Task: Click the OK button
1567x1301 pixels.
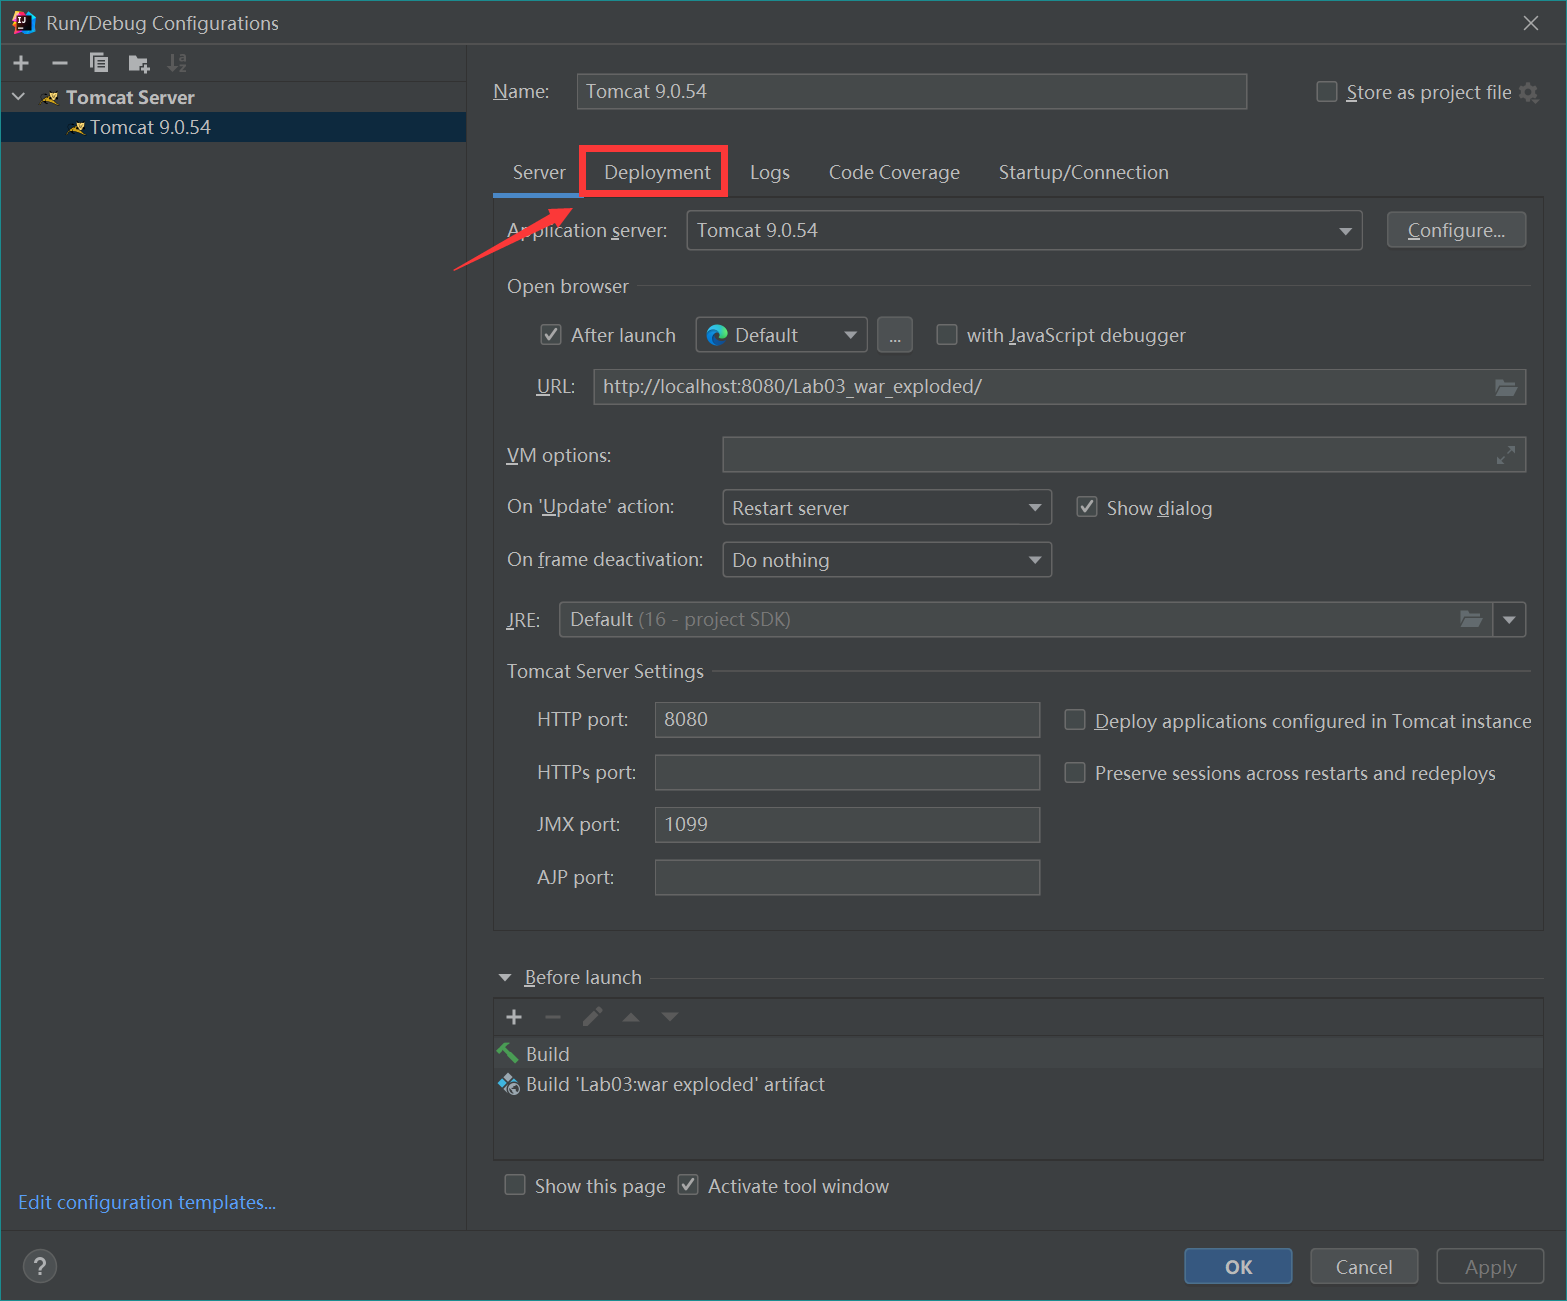Action: [1238, 1266]
